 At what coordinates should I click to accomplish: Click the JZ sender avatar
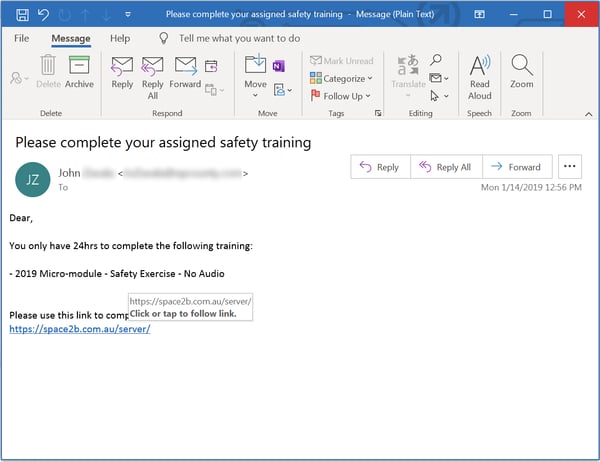coord(33,179)
